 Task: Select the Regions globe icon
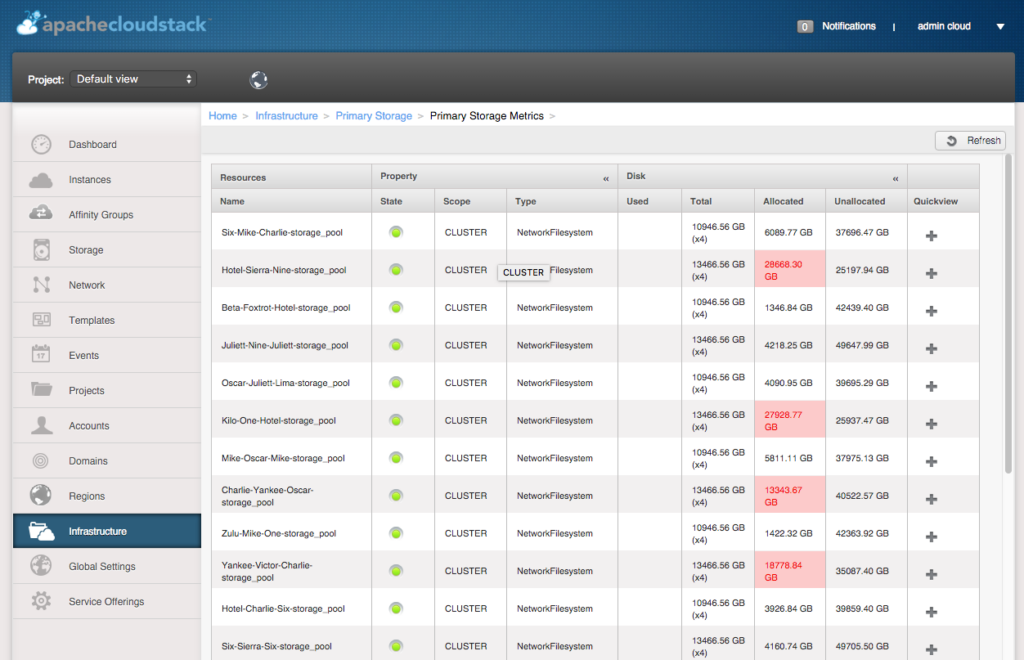coord(40,495)
